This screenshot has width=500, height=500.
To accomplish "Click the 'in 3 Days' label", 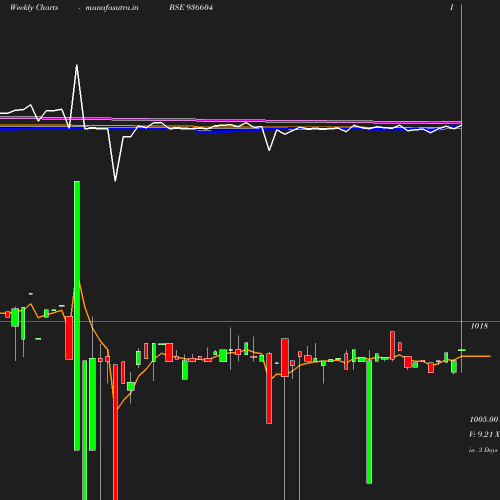I will point(483,450).
